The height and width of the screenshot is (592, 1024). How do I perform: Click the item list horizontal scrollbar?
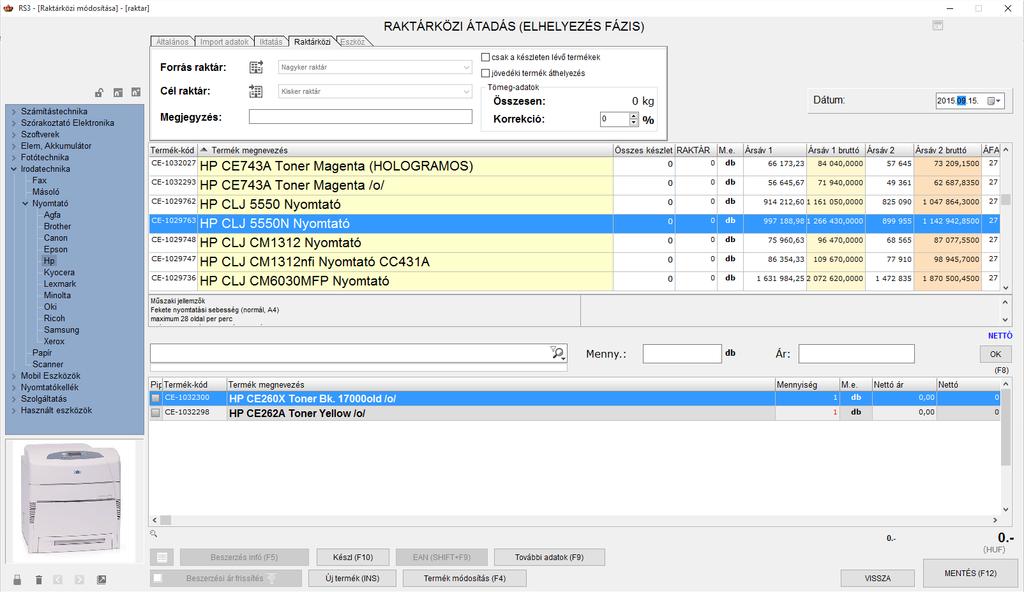[x=575, y=520]
